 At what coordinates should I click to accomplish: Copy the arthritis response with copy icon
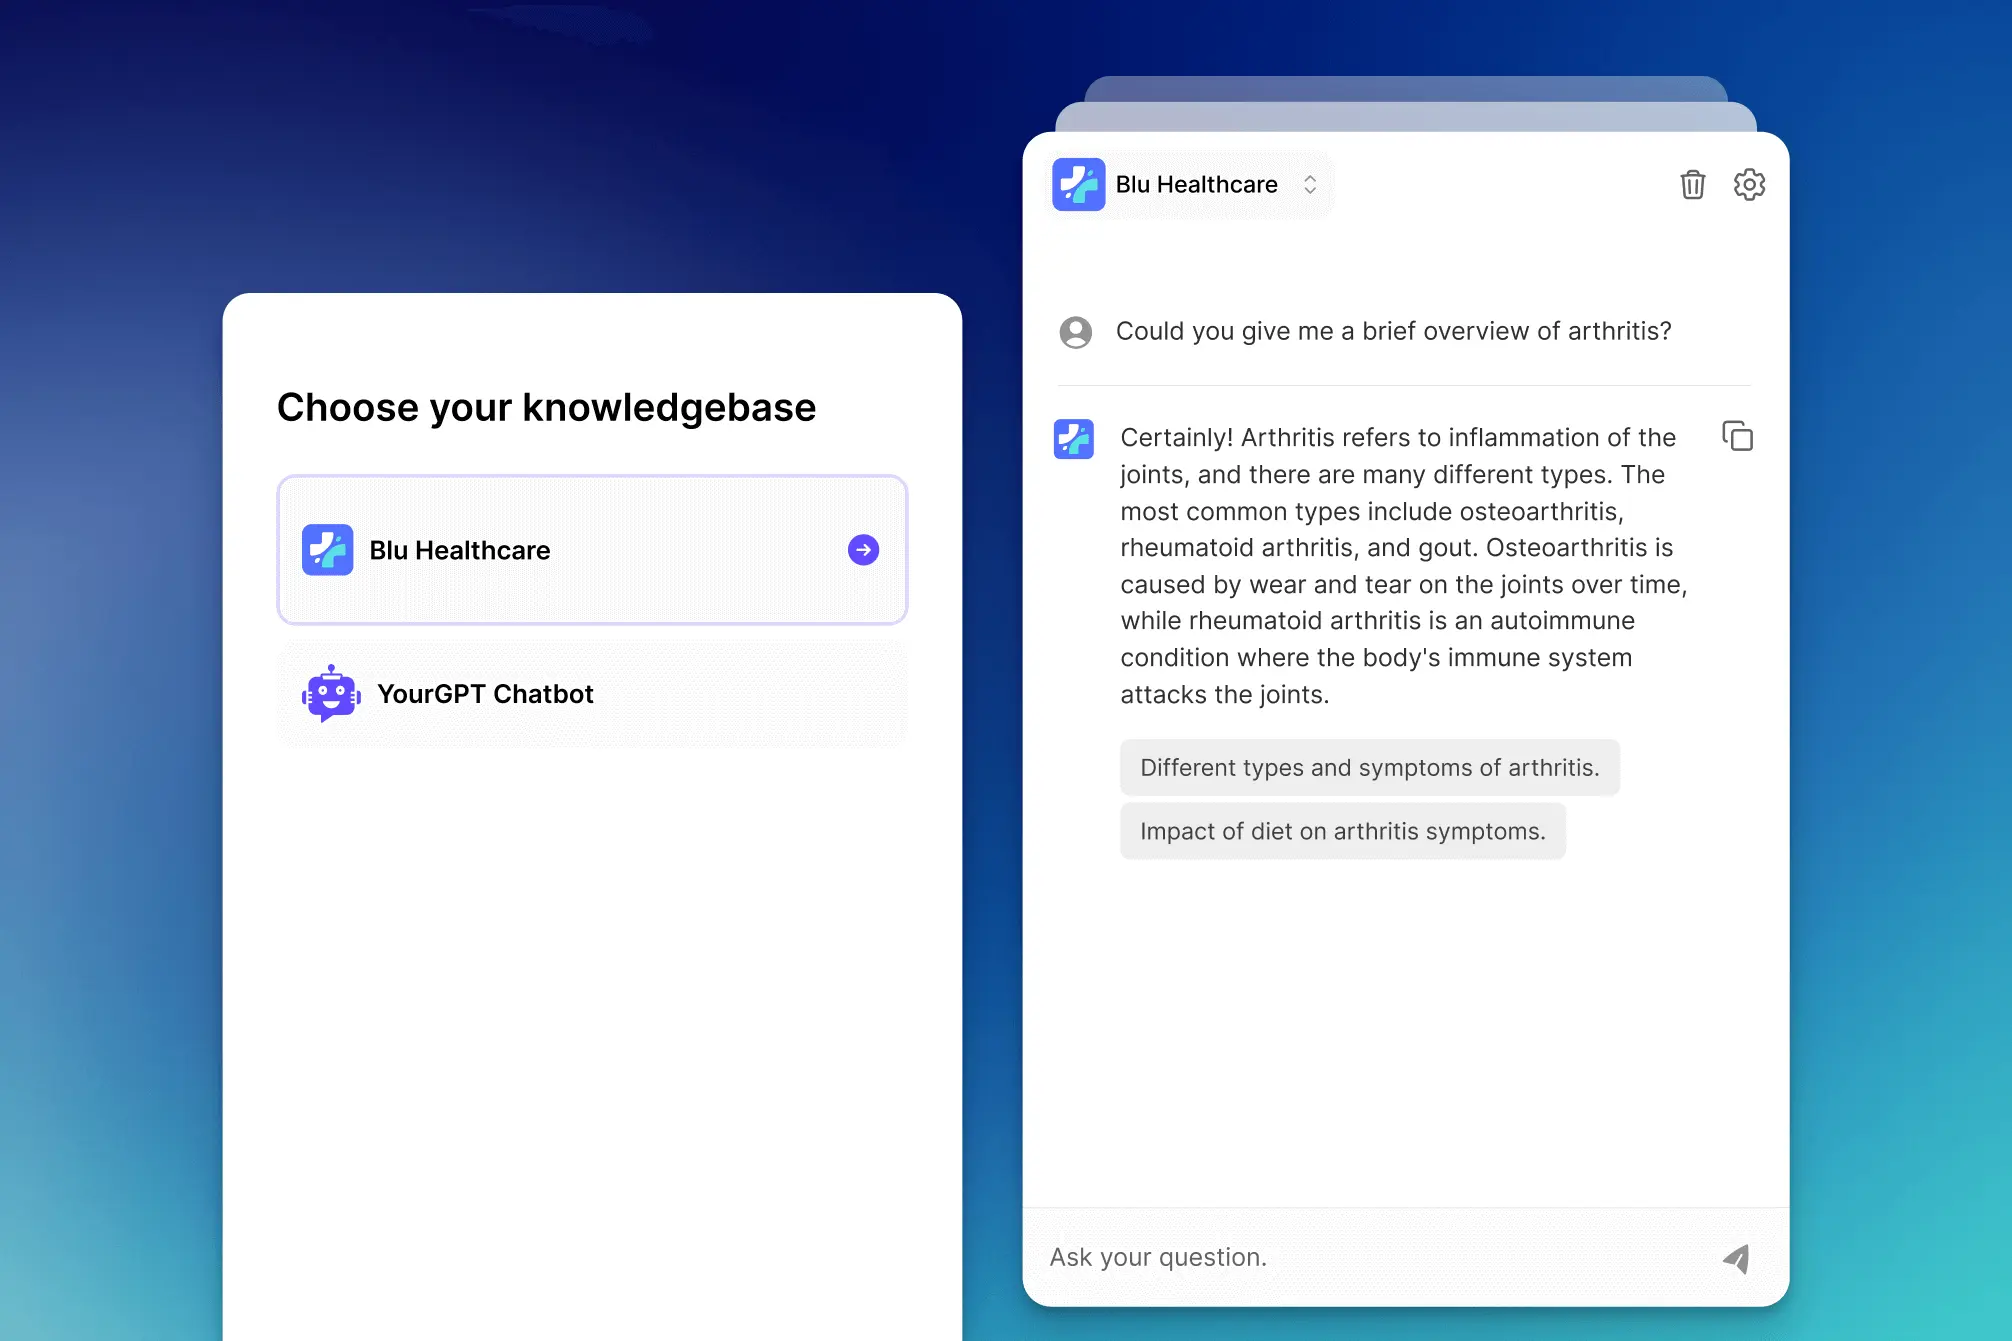click(x=1737, y=437)
